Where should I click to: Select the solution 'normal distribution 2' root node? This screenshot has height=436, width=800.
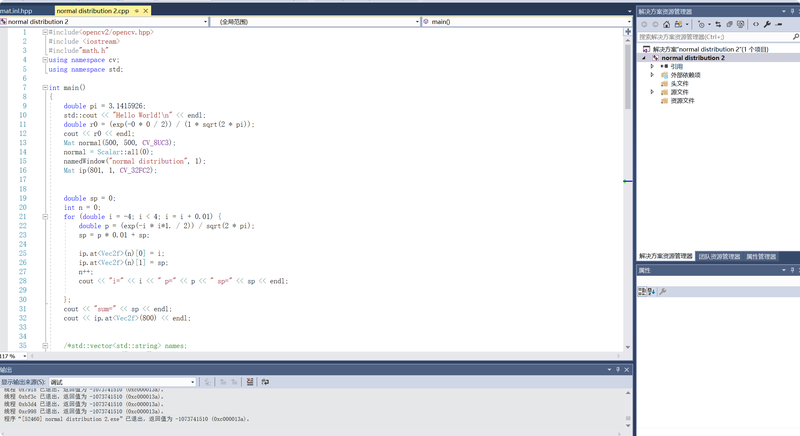[710, 49]
